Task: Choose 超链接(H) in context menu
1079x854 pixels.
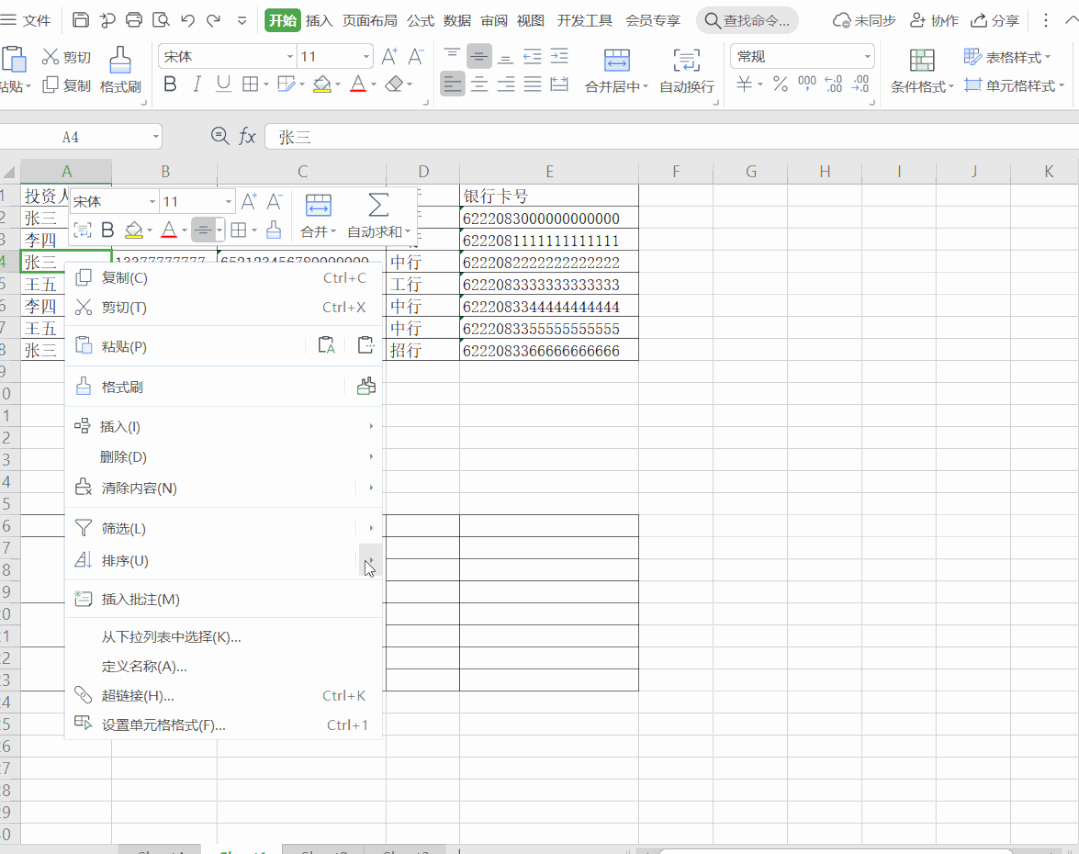Action: click(x=223, y=696)
